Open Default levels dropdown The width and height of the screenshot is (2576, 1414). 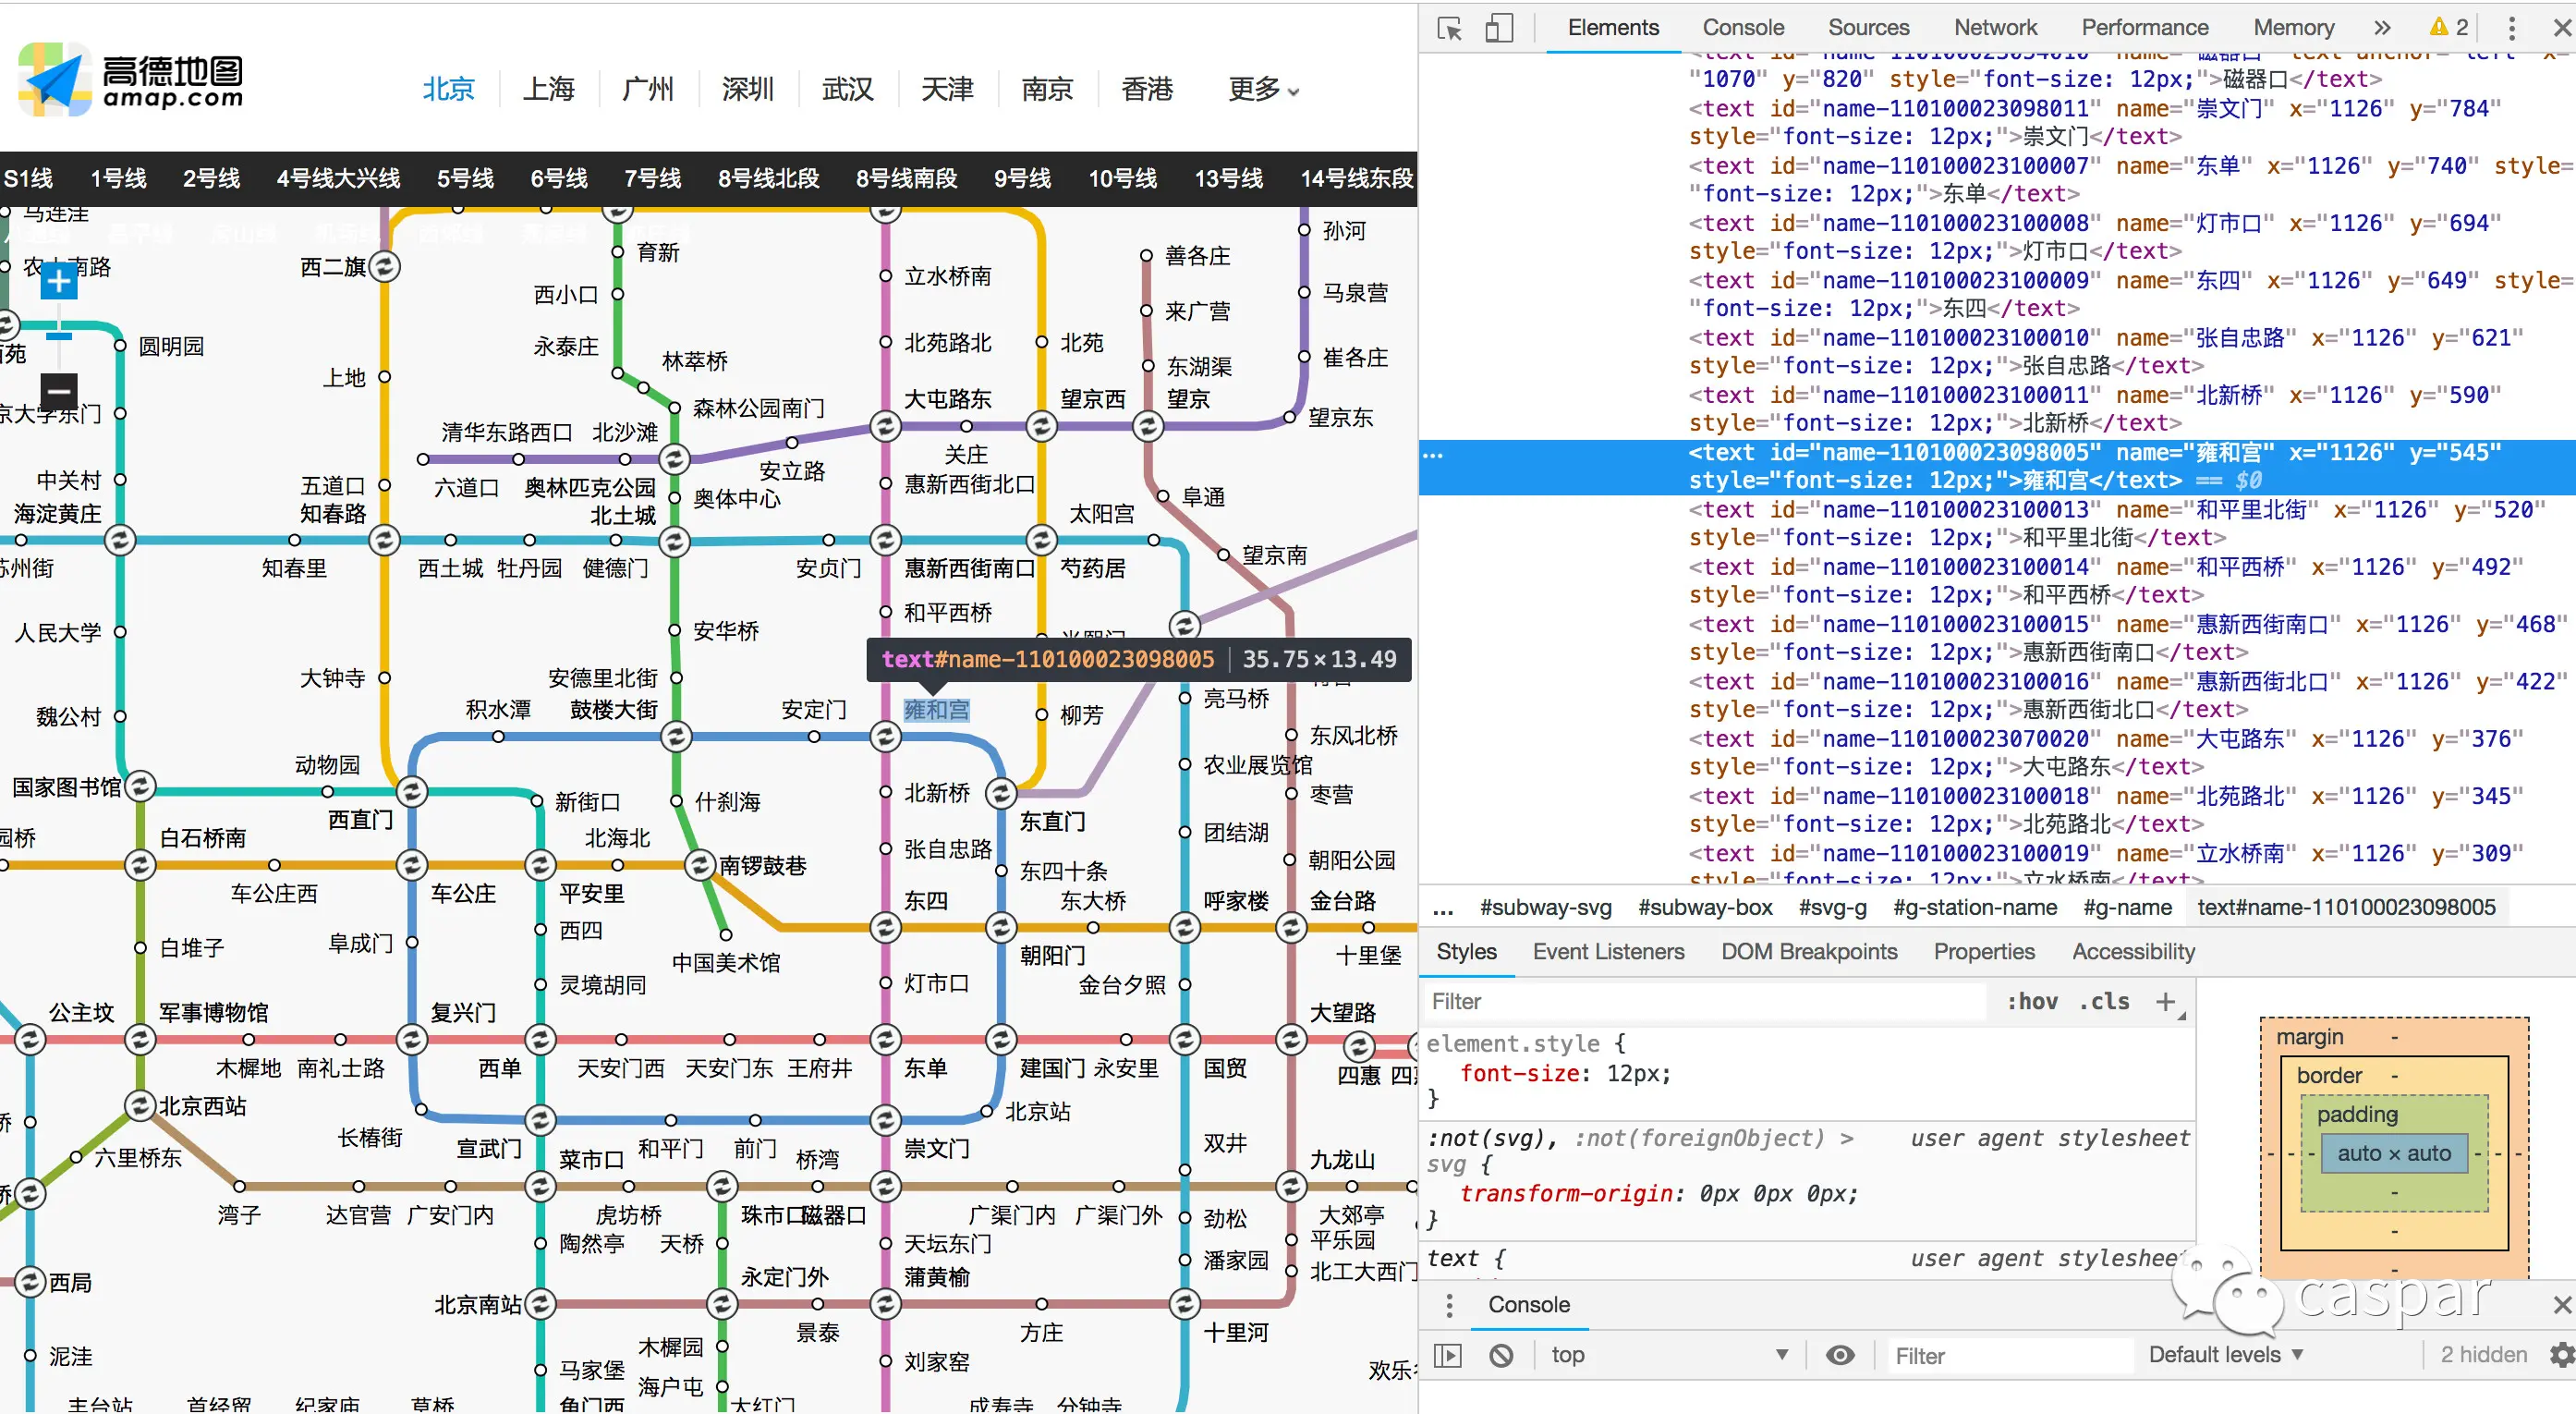(x=2225, y=1355)
